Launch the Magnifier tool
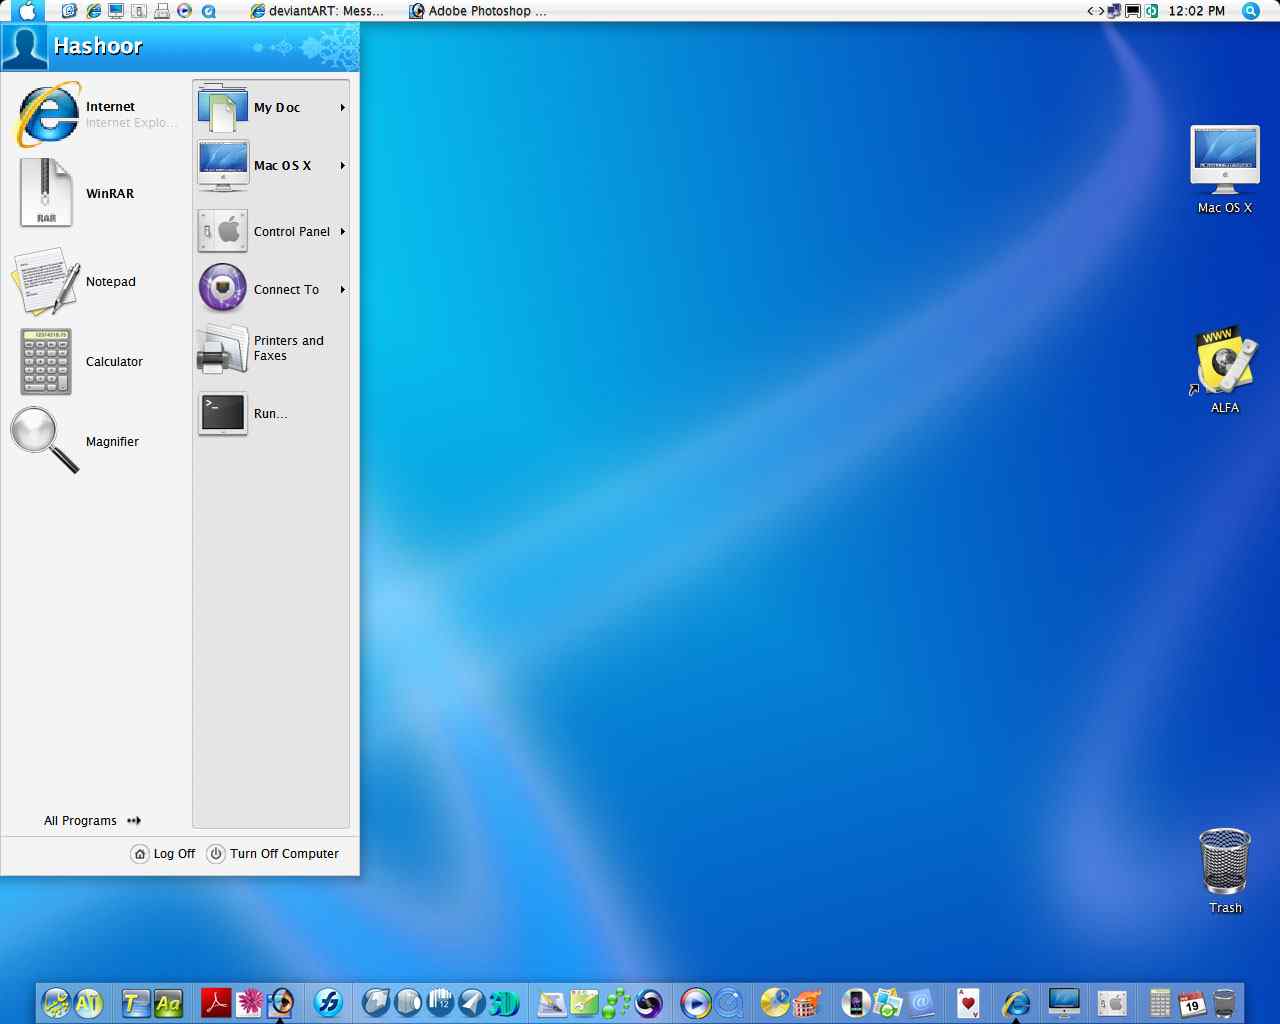Viewport: 1280px width, 1024px height. tap(97, 441)
